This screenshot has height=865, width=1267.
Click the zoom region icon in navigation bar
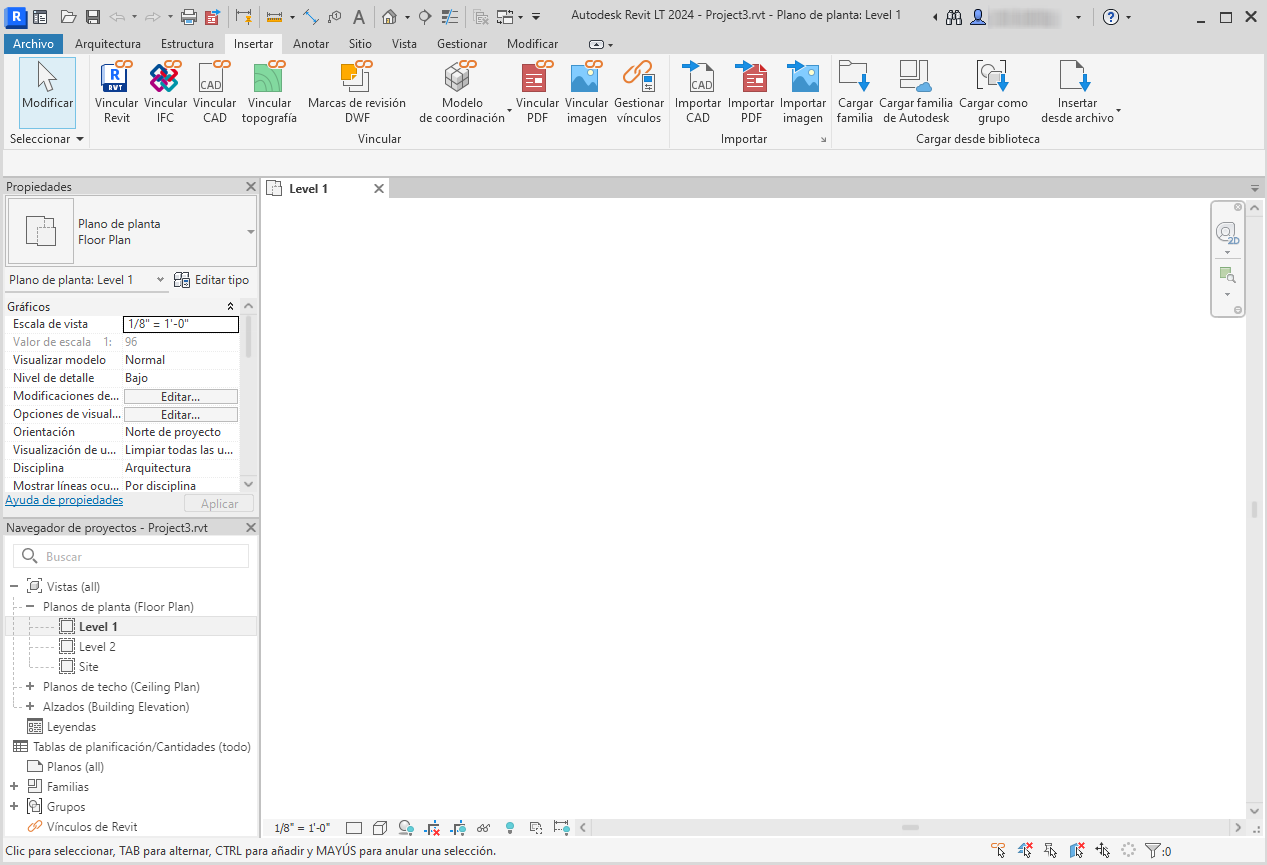[x=1227, y=275]
